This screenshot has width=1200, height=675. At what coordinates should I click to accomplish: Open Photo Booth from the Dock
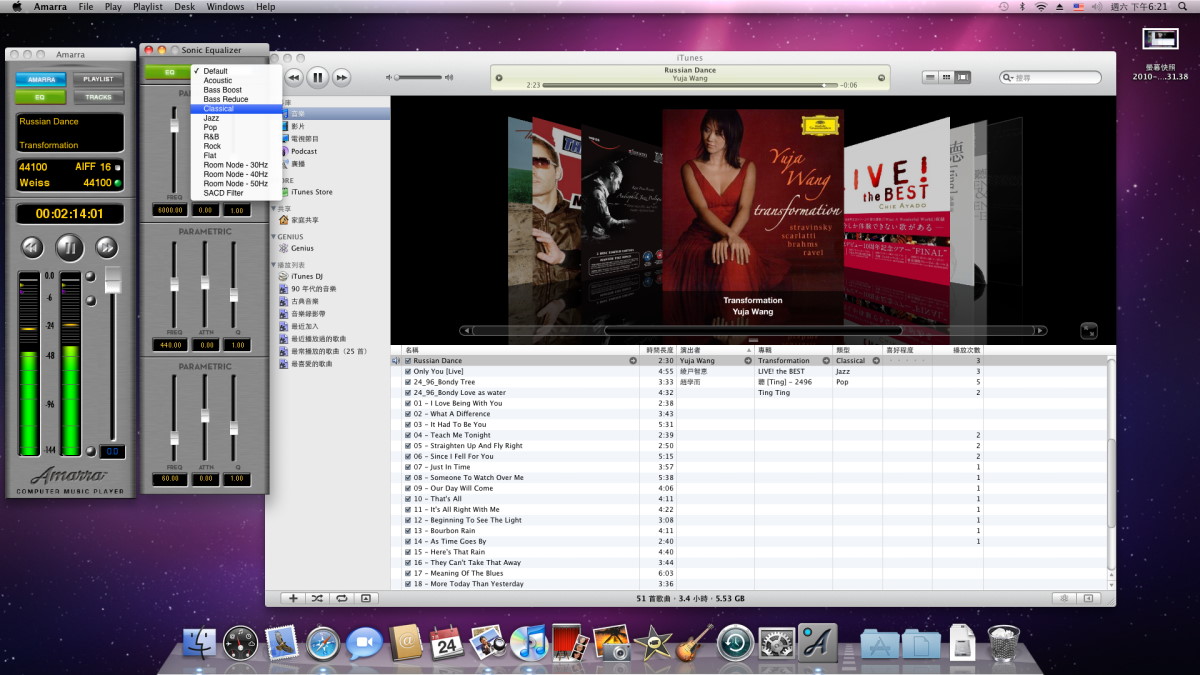point(569,642)
